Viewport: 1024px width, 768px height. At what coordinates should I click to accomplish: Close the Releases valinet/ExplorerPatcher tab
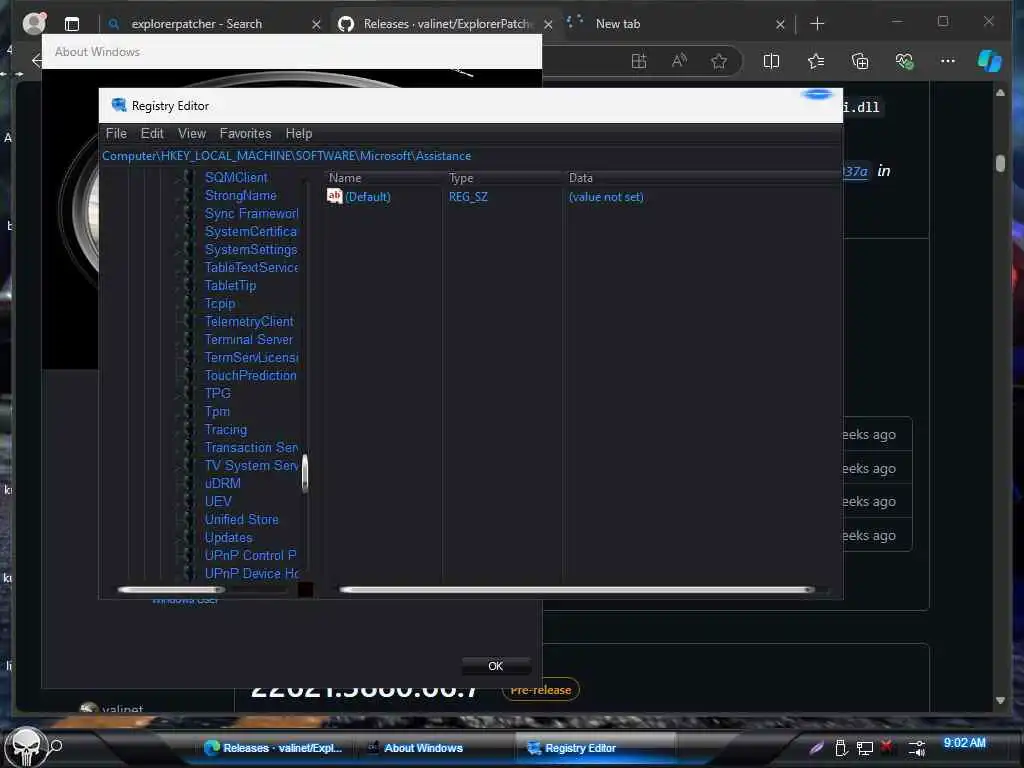pos(548,24)
